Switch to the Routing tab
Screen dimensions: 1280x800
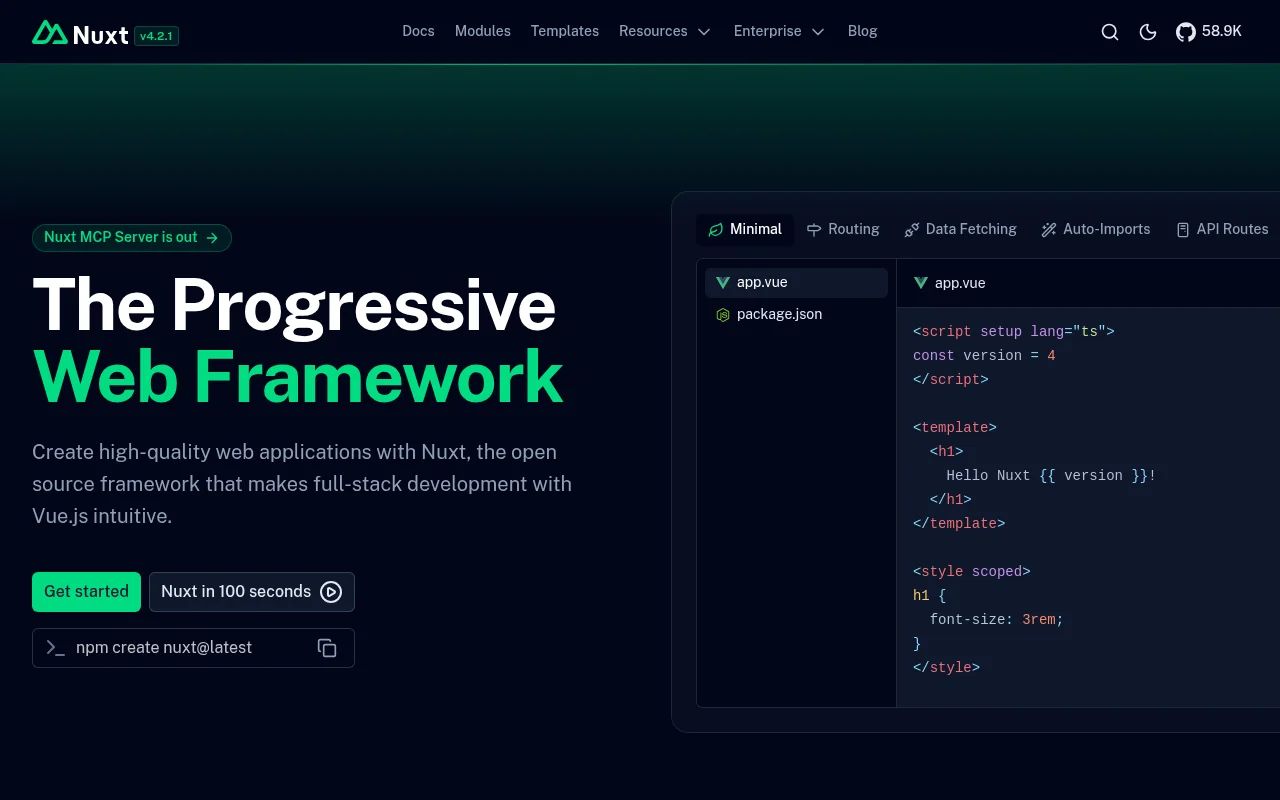843,229
